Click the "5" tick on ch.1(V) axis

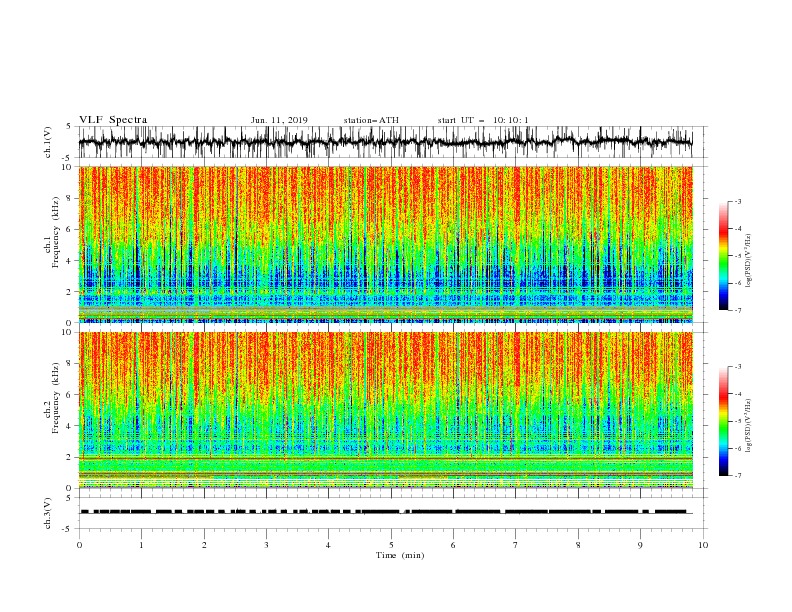[69, 127]
